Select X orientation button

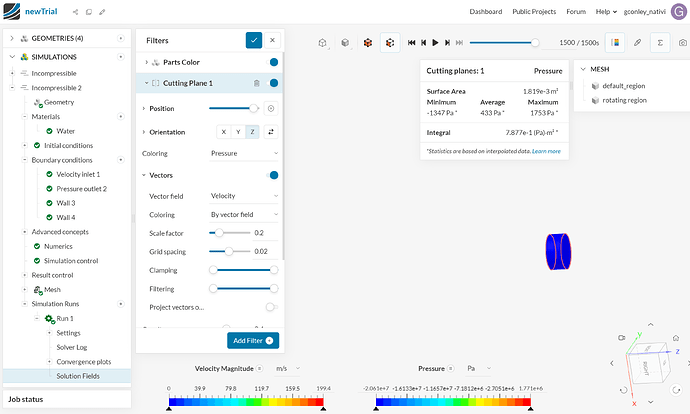click(224, 132)
